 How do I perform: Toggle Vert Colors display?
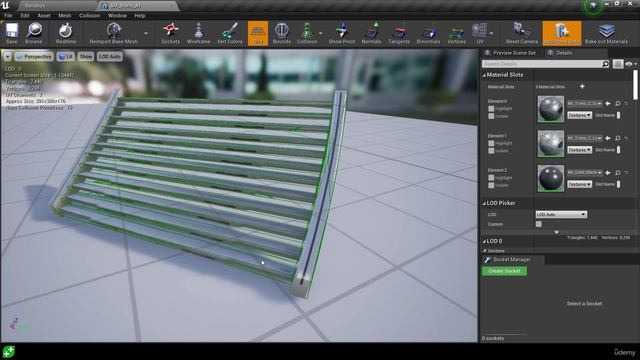[x=229, y=33]
